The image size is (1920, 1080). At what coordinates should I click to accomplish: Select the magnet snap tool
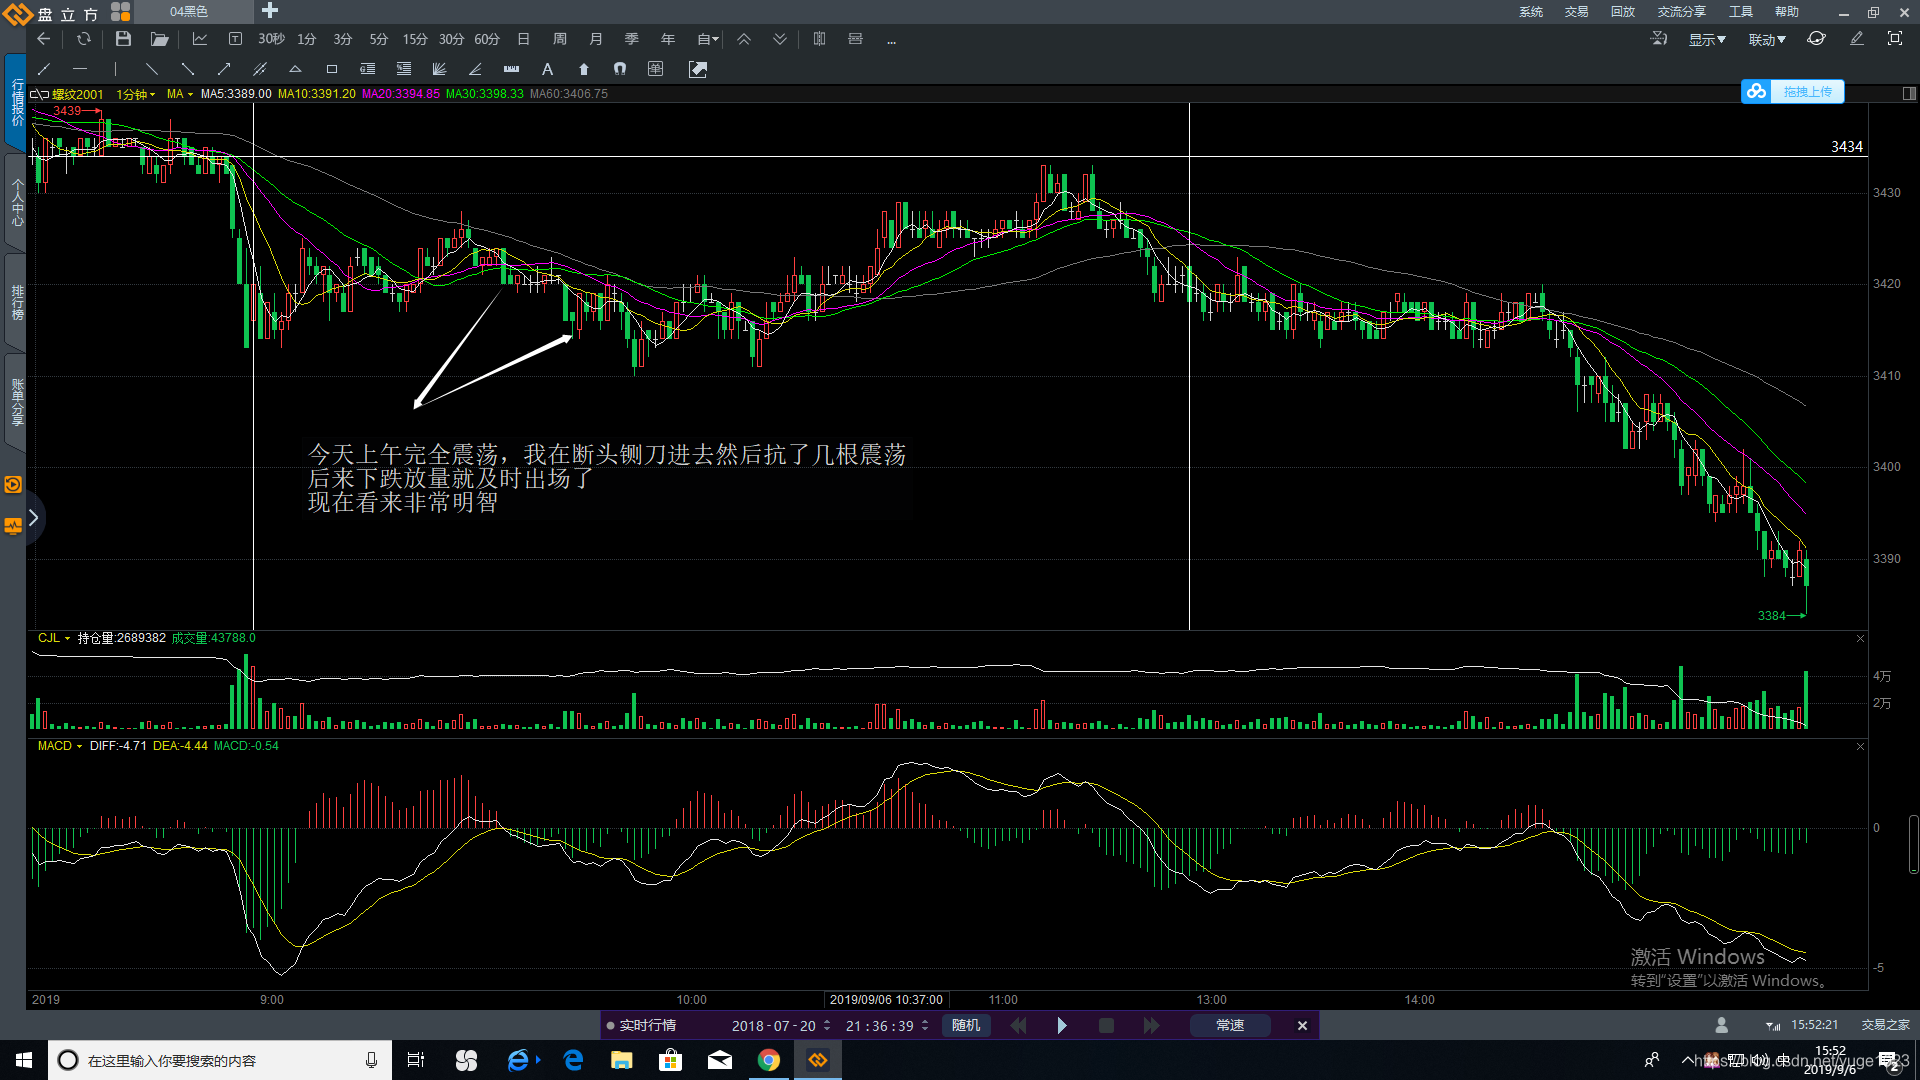(x=620, y=69)
